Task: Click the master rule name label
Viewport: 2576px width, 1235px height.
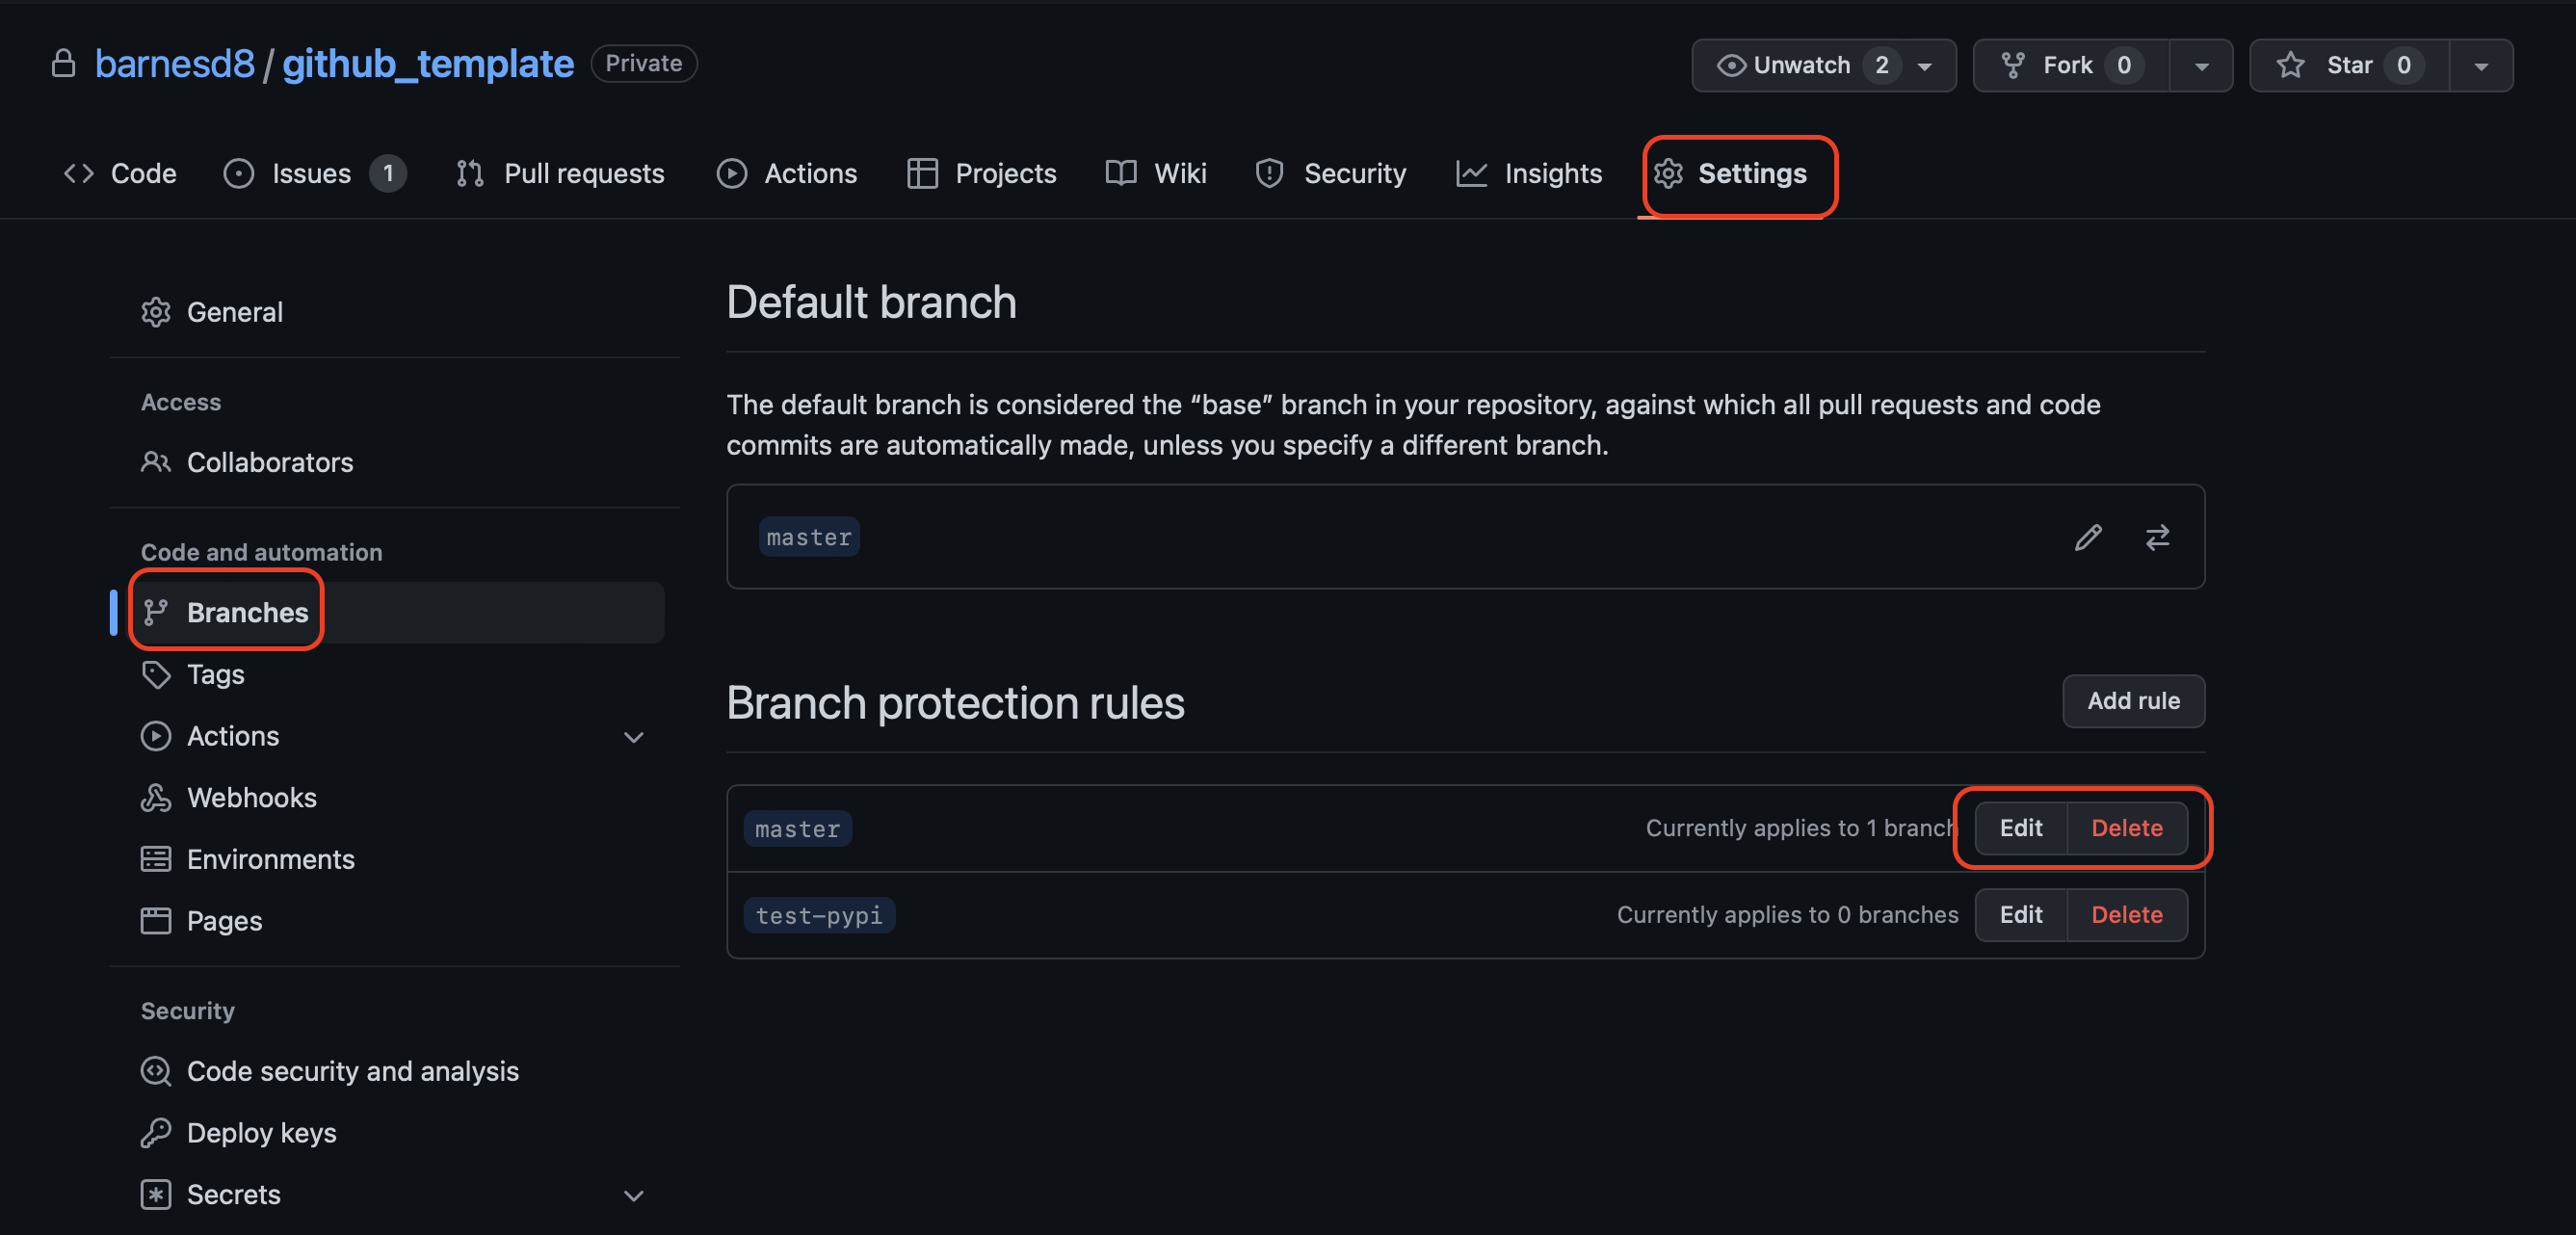Action: tap(797, 828)
